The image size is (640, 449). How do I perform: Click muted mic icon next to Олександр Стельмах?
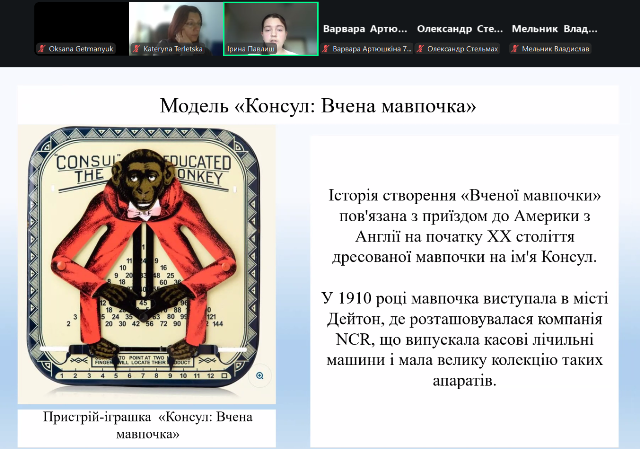tap(420, 49)
